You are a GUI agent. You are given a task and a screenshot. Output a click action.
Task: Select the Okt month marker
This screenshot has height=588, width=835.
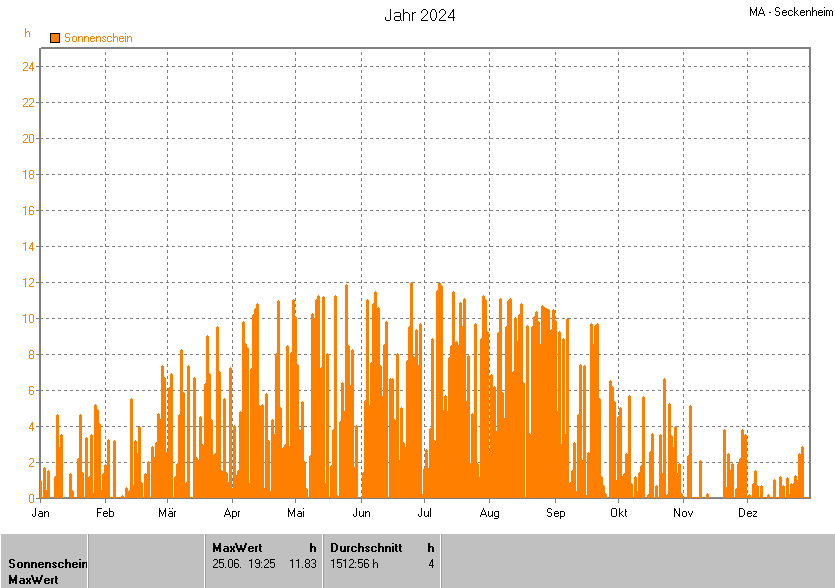click(x=619, y=513)
